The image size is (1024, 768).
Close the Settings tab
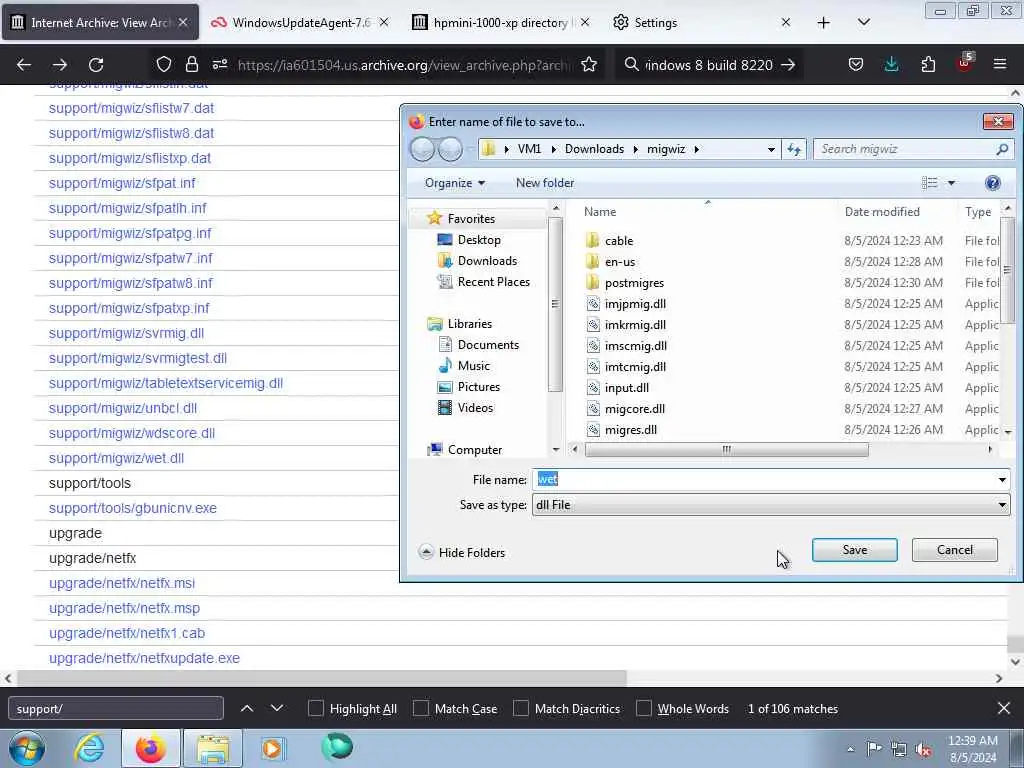(x=786, y=23)
